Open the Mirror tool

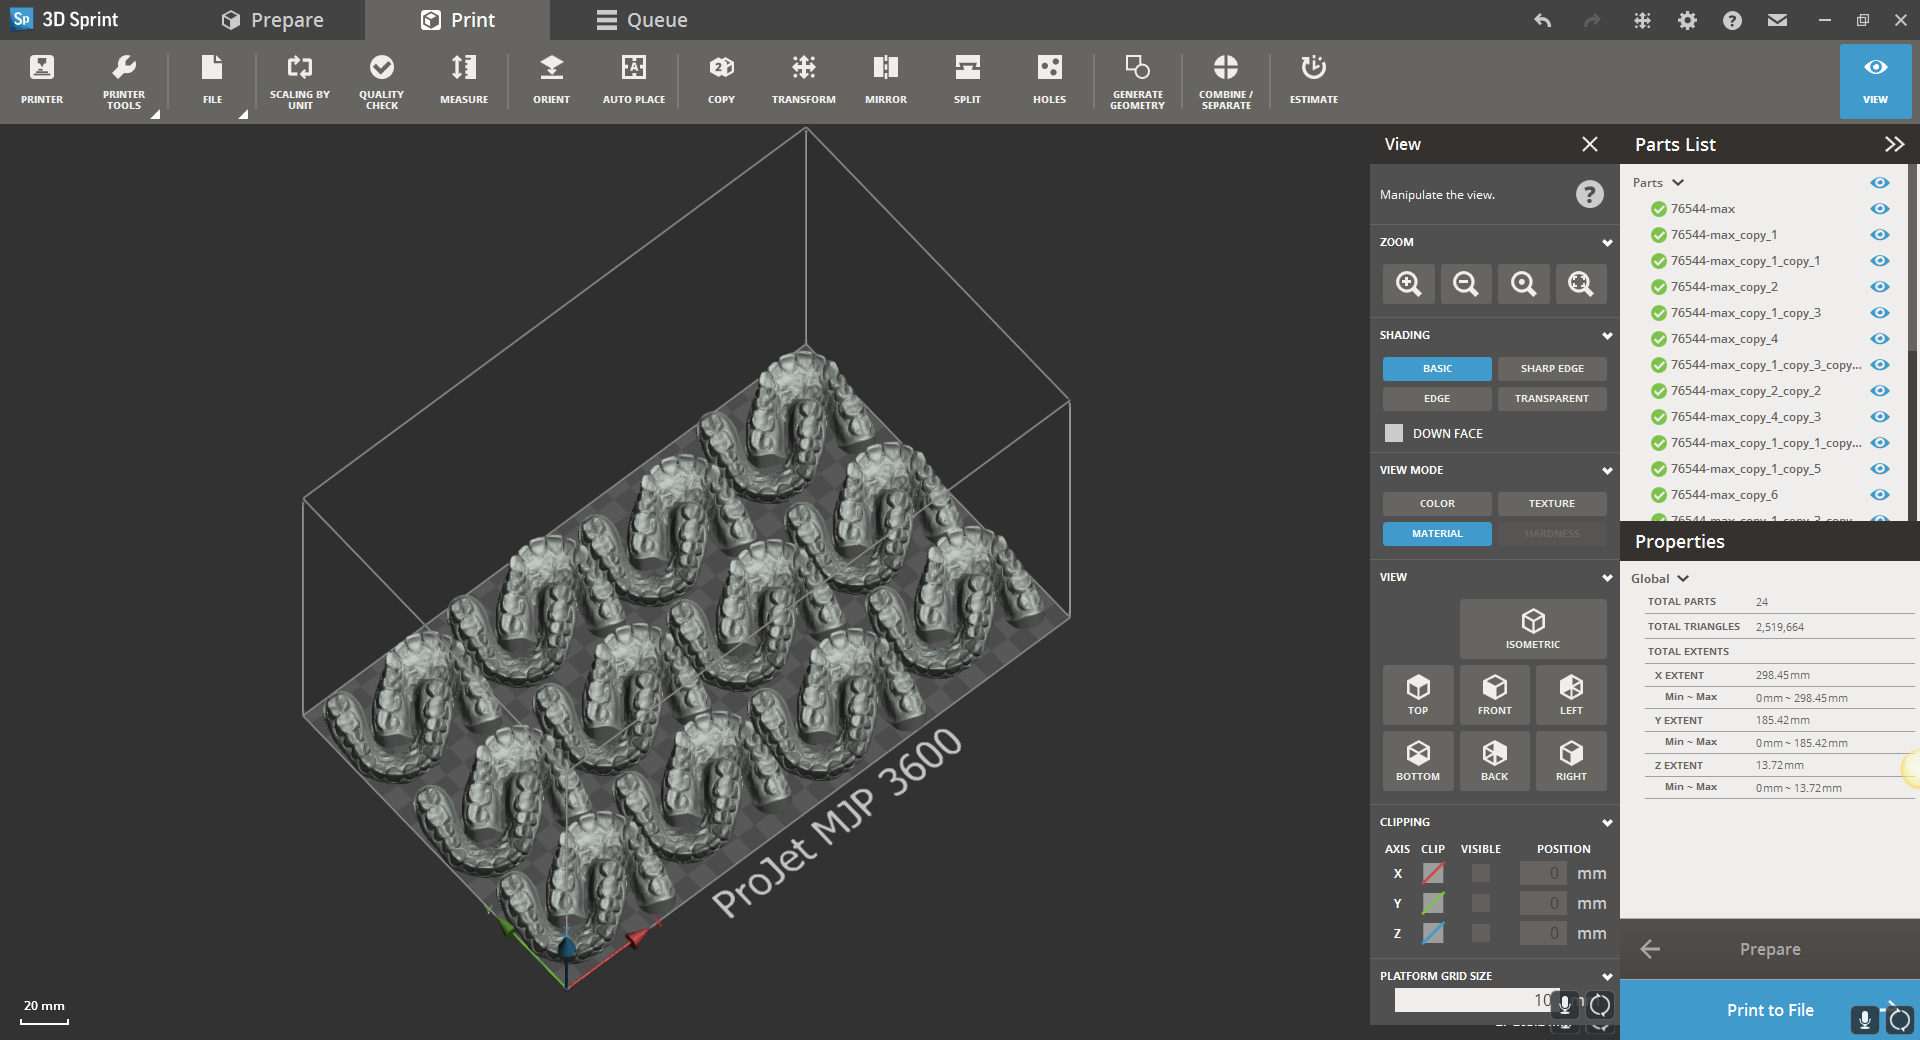[885, 80]
